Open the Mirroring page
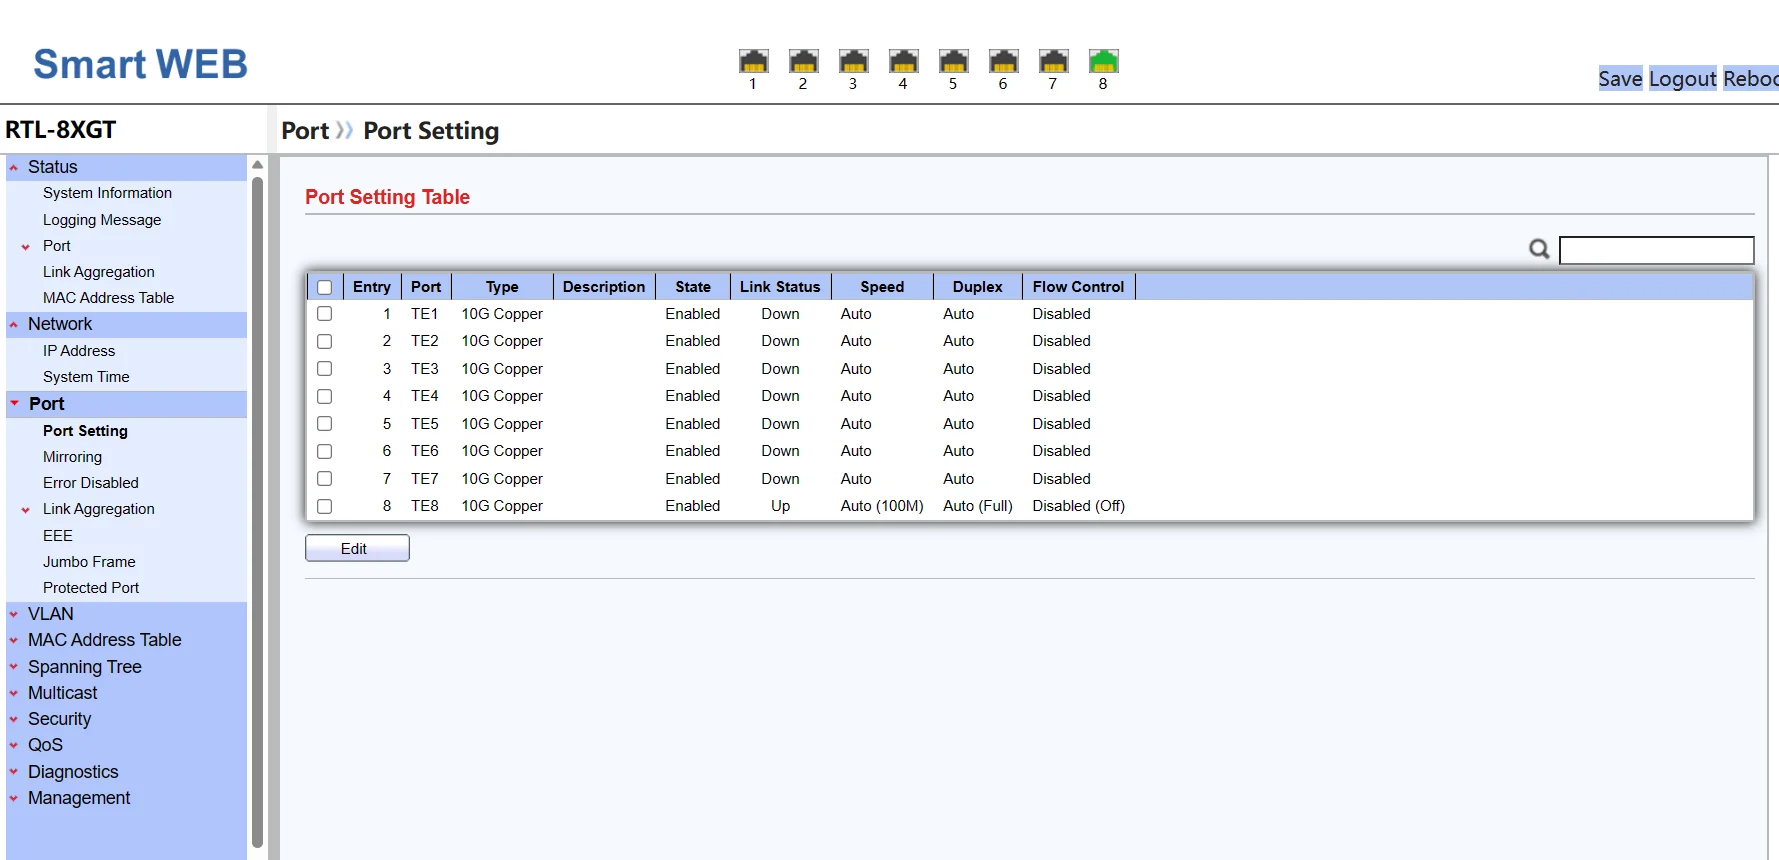Viewport: 1779px width, 860px height. pyautogui.click(x=72, y=457)
